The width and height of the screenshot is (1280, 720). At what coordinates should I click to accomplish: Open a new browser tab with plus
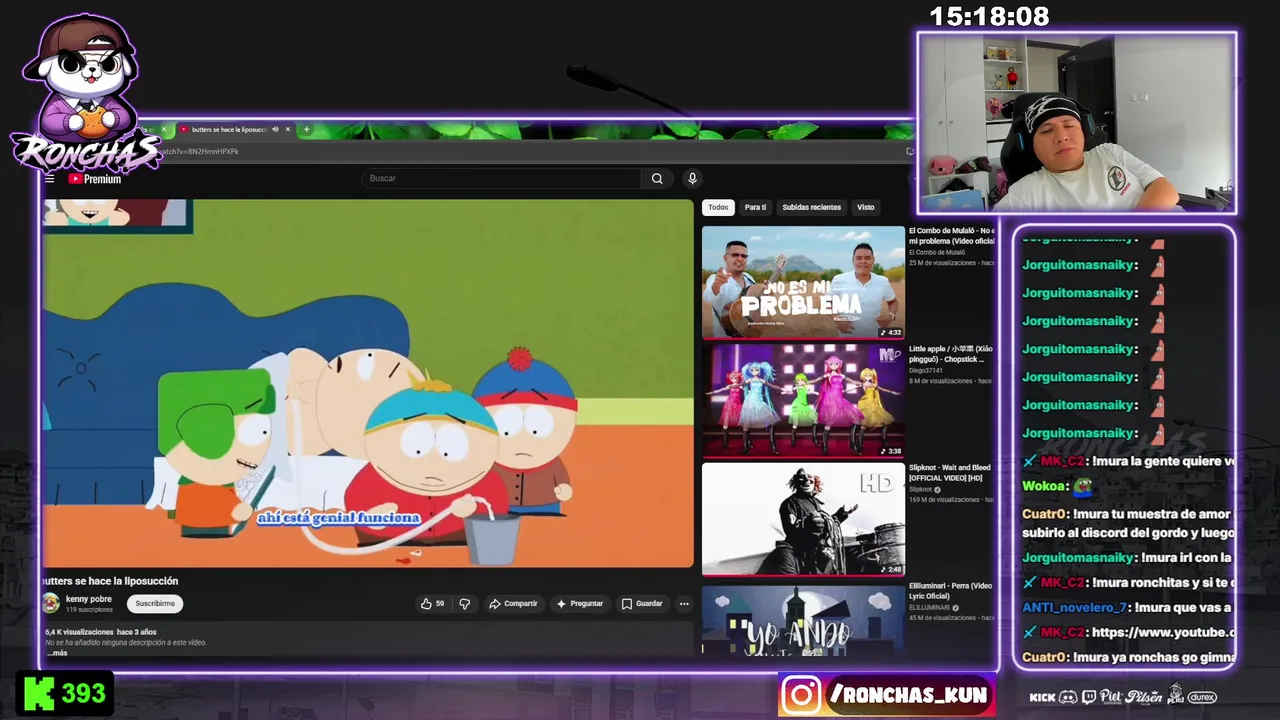pyautogui.click(x=306, y=129)
